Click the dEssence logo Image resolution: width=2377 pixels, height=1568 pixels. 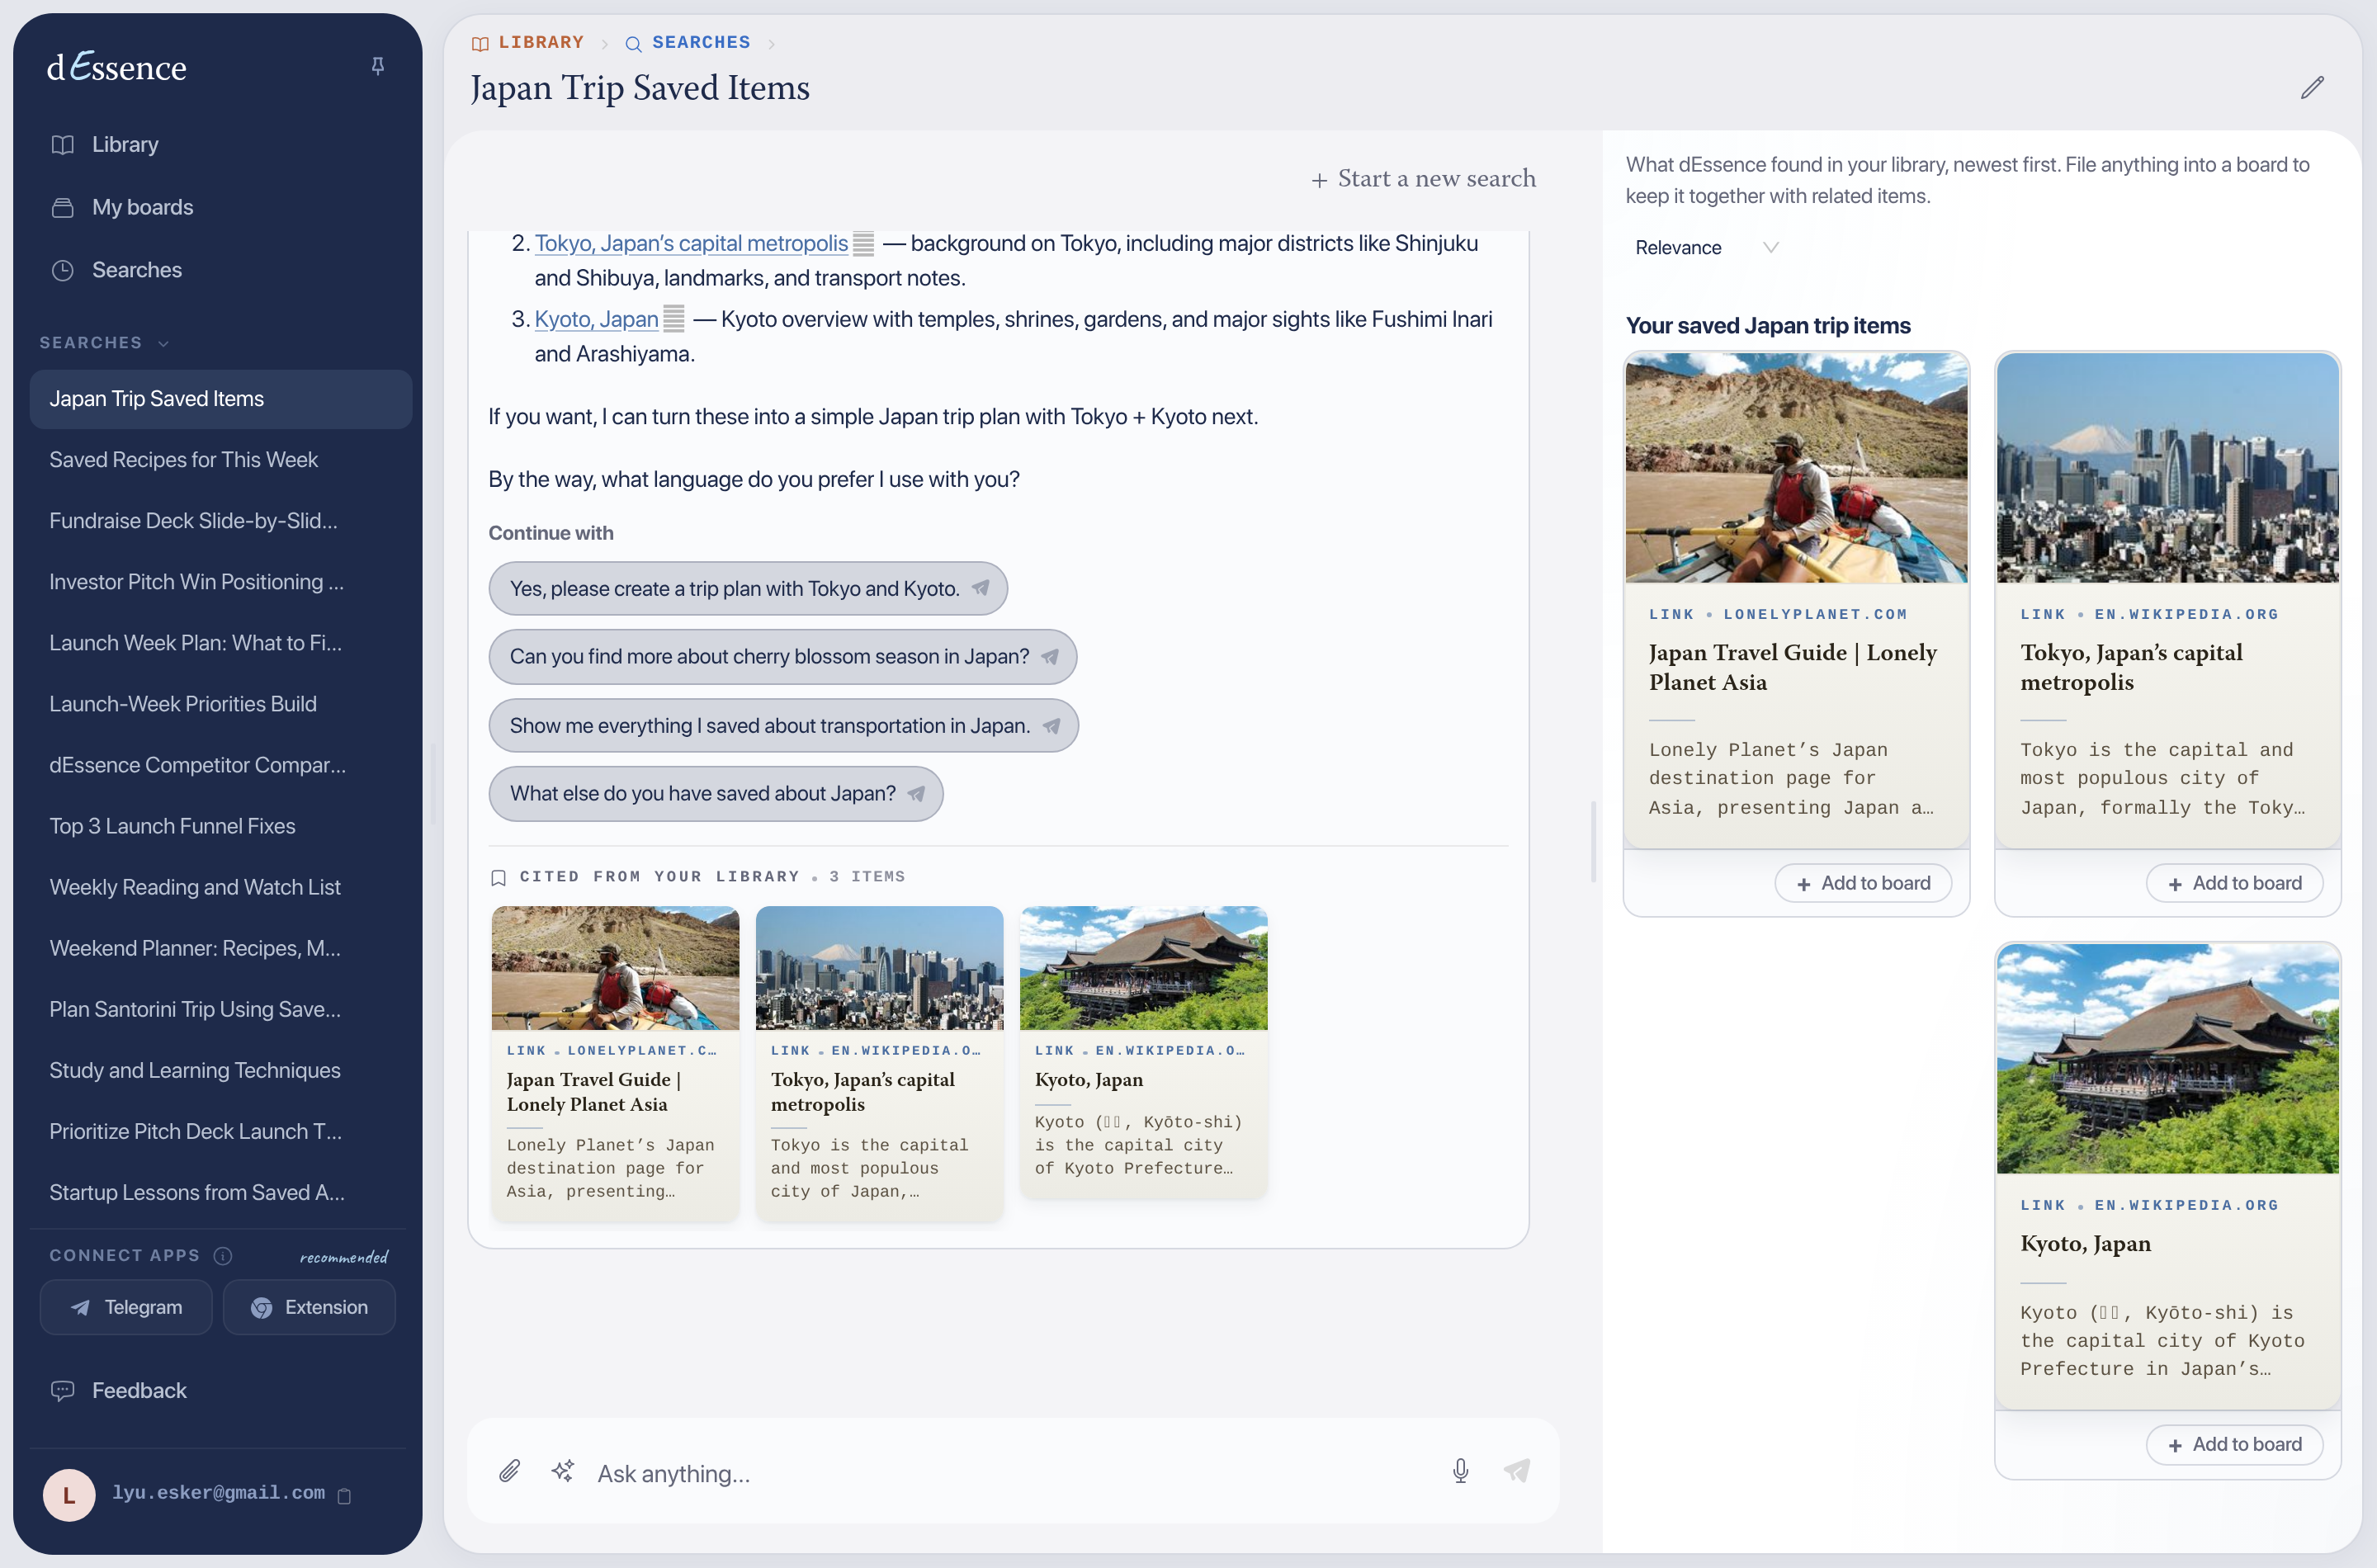117,67
